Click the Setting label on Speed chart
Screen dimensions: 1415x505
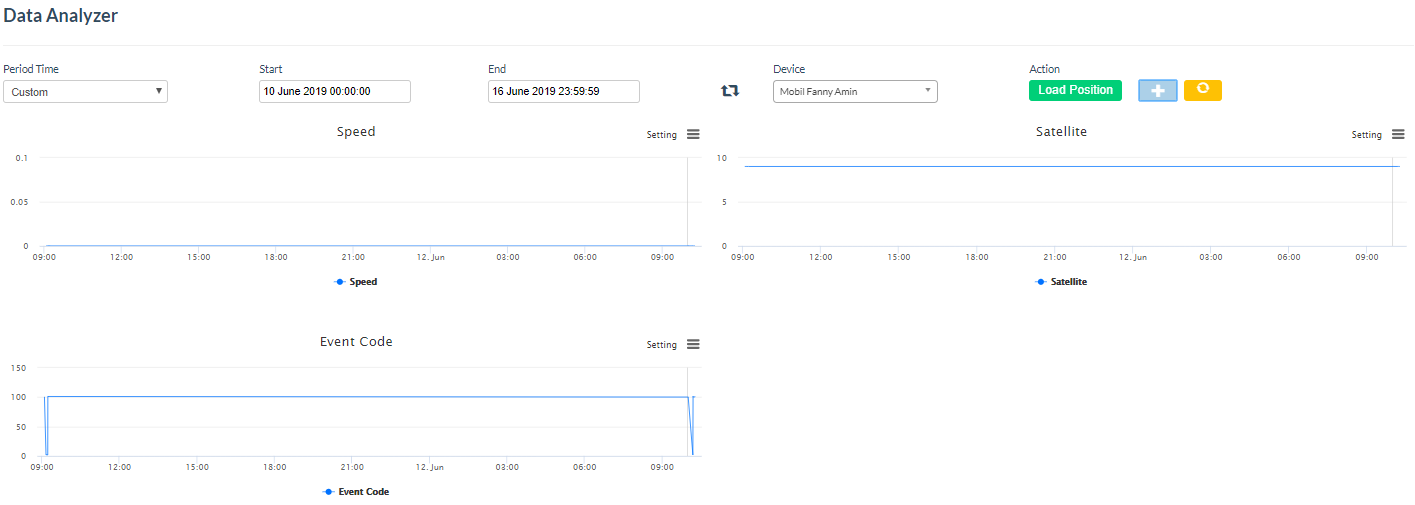pyautogui.click(x=661, y=135)
